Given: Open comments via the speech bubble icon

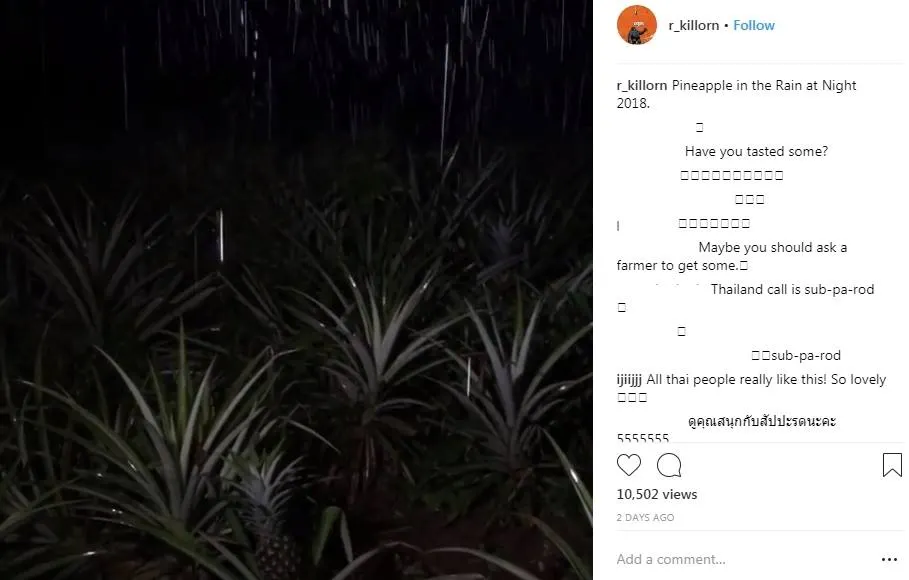Looking at the screenshot, I should pyautogui.click(x=668, y=465).
